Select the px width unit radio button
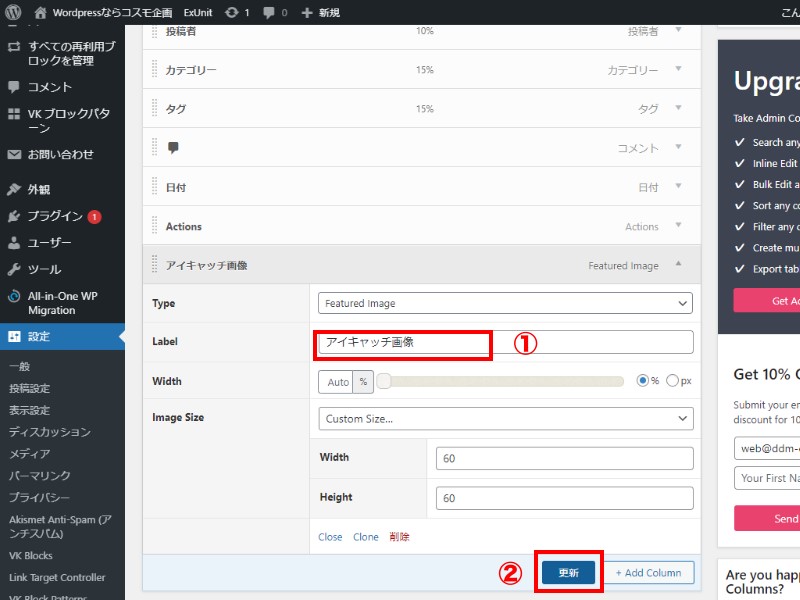This screenshot has width=800, height=600. pos(672,381)
